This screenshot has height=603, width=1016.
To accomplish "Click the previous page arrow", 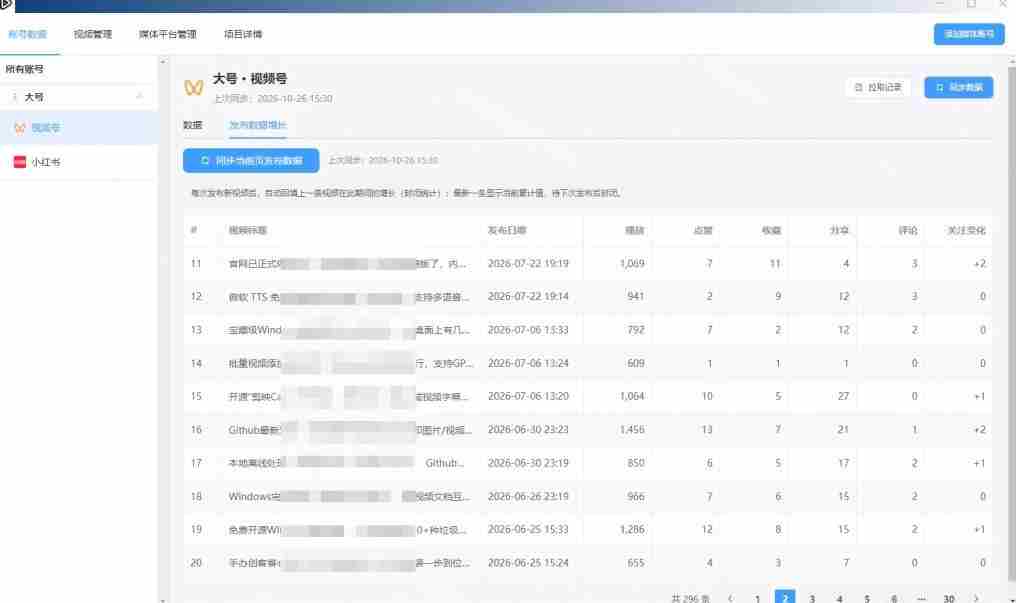I will pyautogui.click(x=731, y=598).
